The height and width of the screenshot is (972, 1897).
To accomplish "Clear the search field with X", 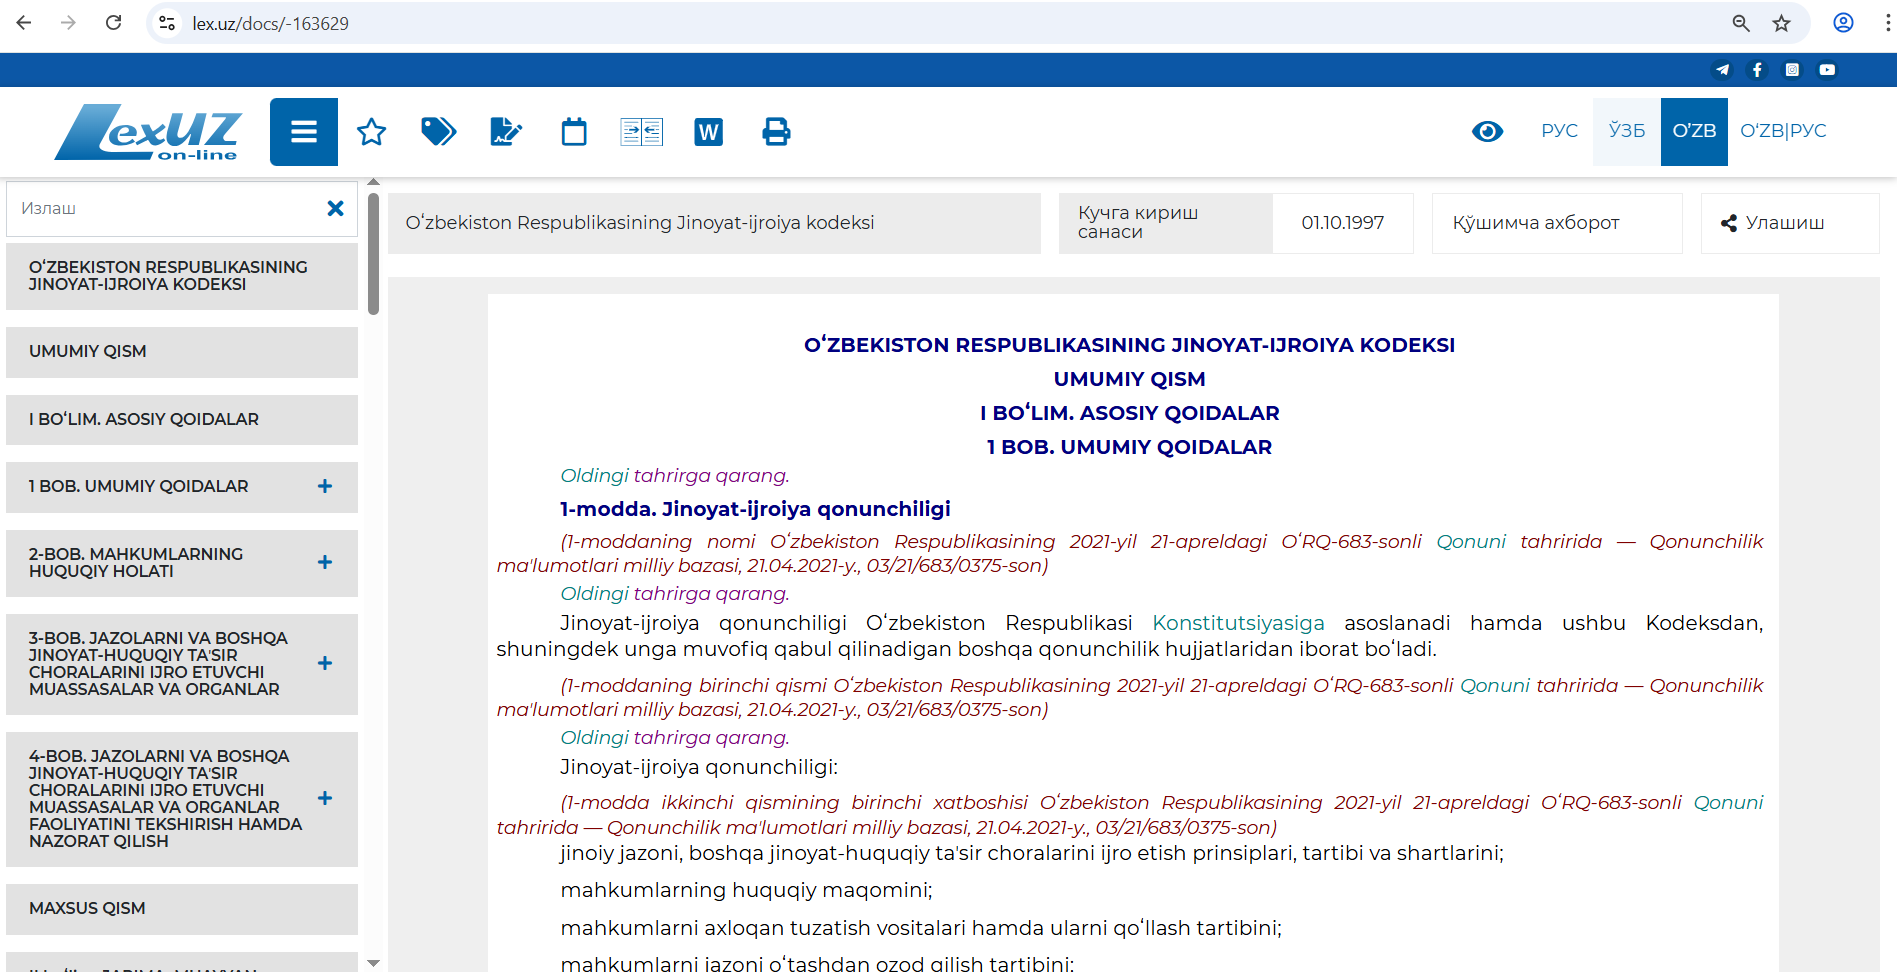I will [x=335, y=208].
